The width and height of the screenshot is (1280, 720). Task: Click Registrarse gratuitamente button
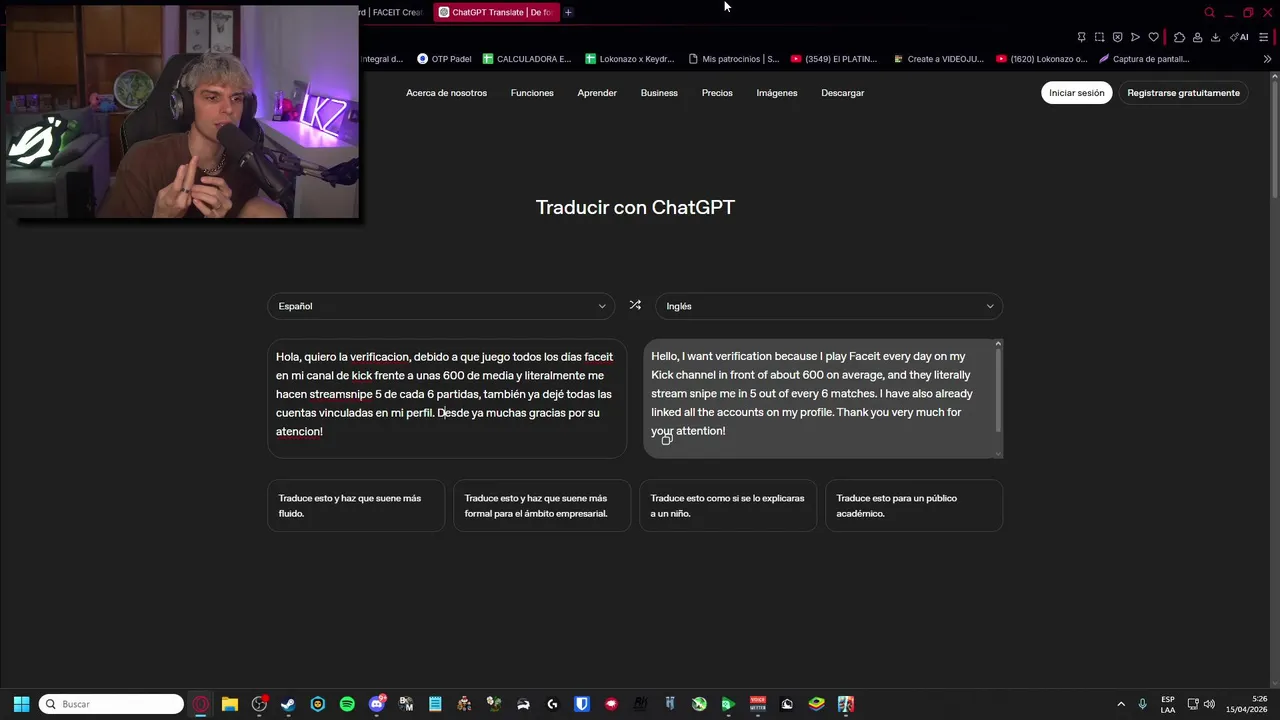(x=1183, y=93)
